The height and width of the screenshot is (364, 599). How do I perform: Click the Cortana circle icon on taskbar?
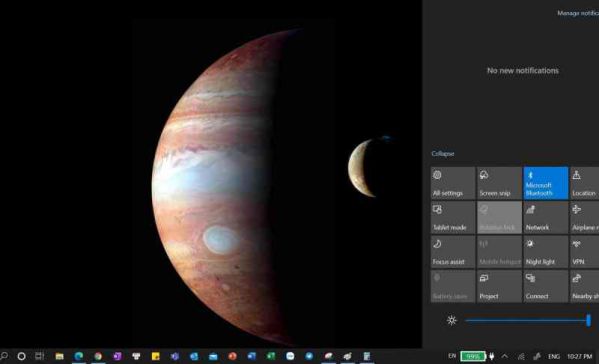pos(21,356)
